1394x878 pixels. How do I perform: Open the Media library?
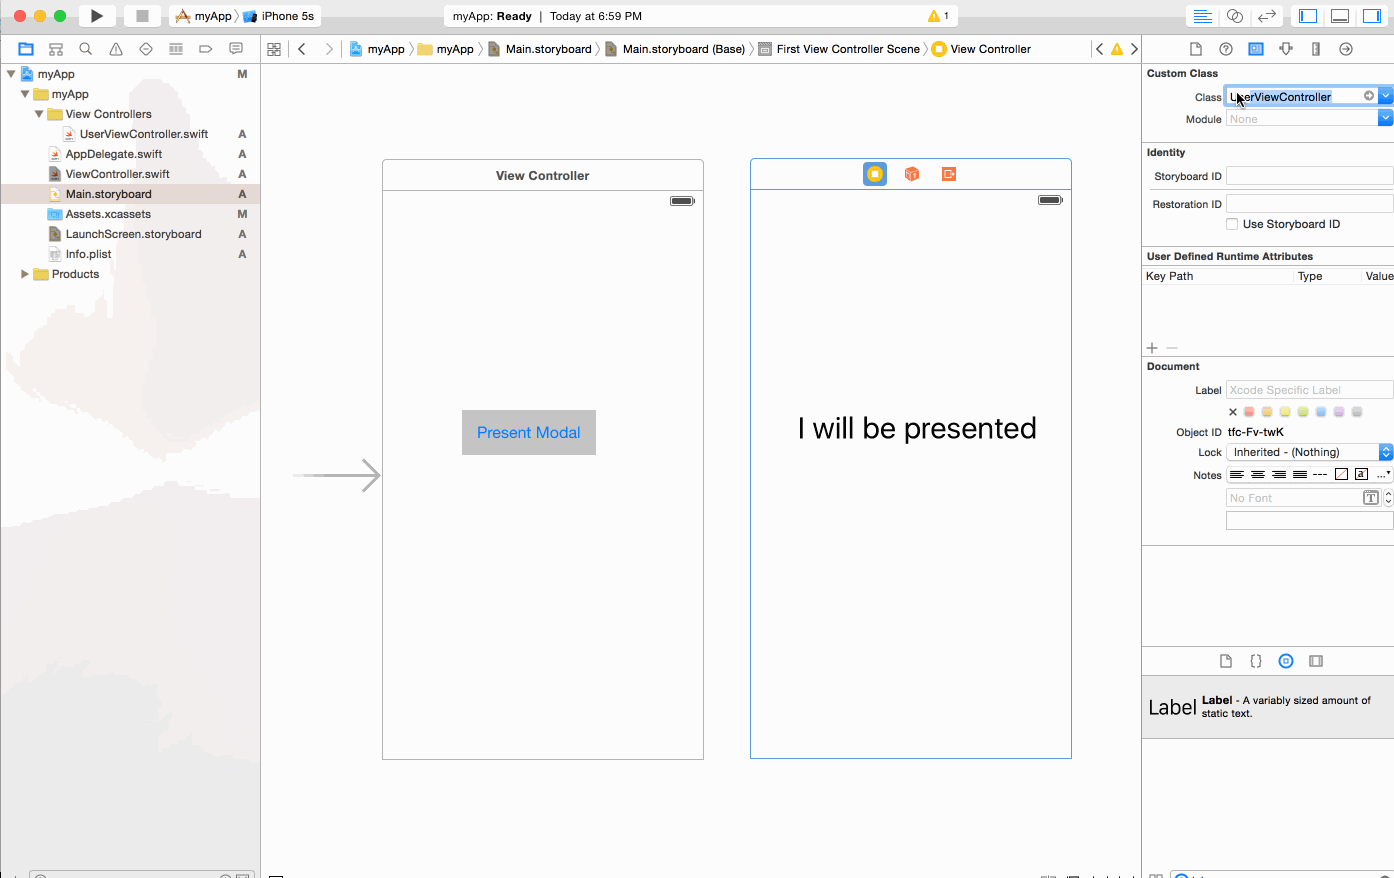(x=1316, y=661)
